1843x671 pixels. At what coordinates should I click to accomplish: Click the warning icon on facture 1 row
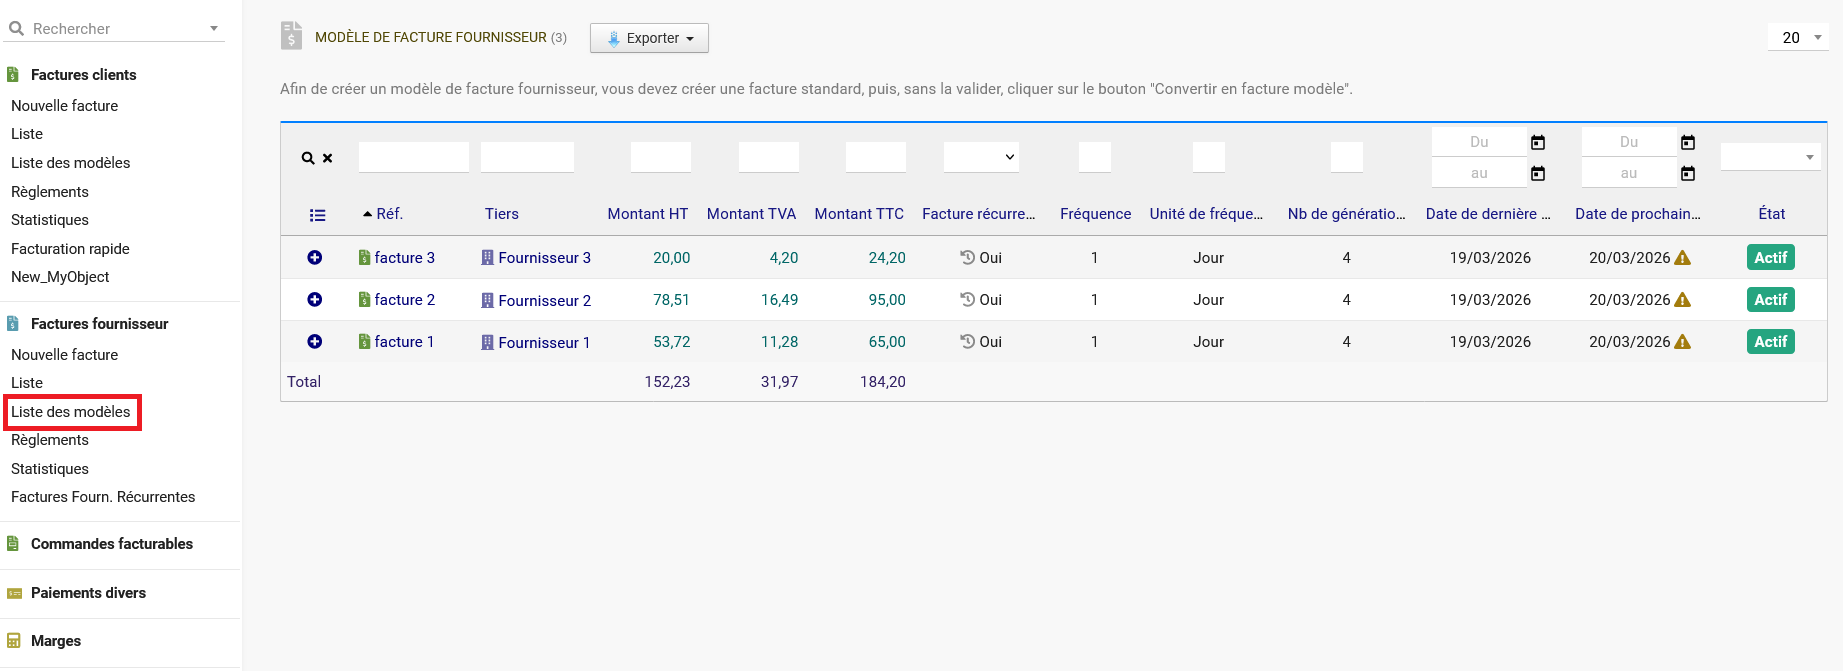[x=1683, y=342]
